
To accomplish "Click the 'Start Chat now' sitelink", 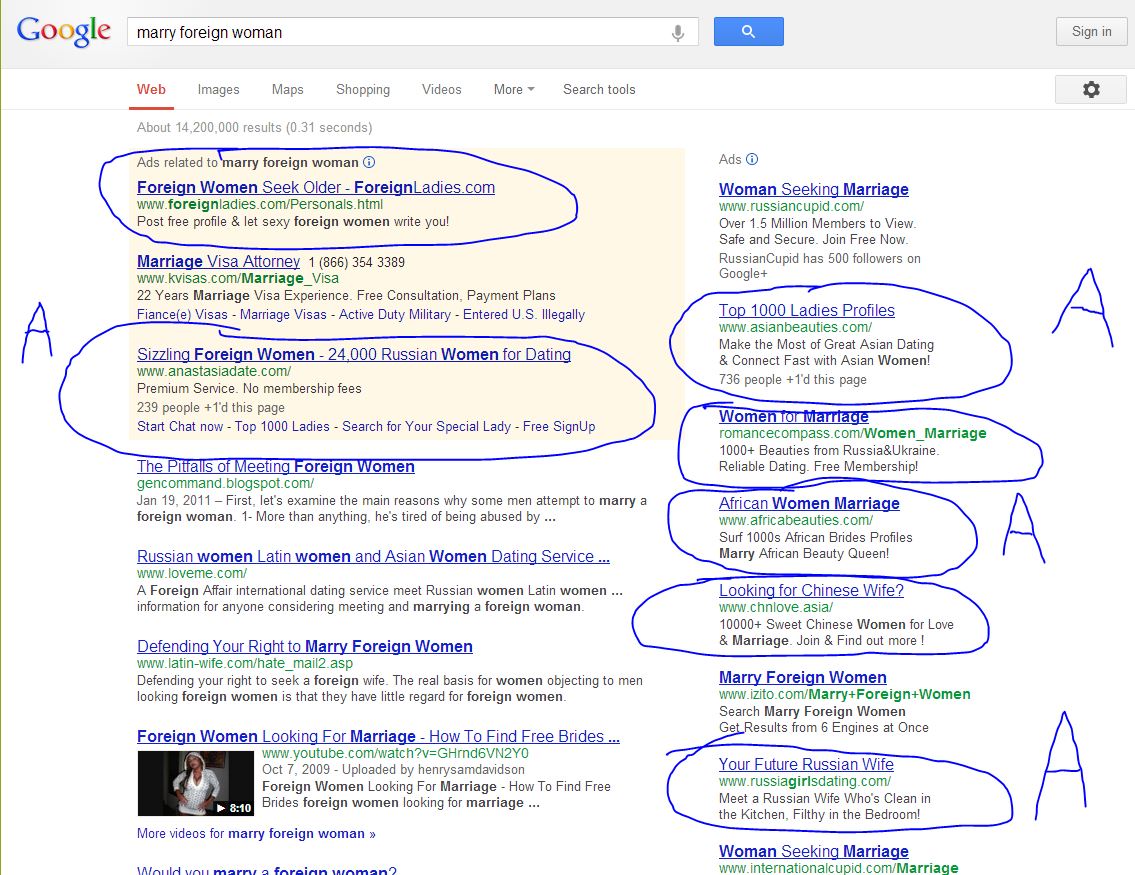I will pos(180,427).
